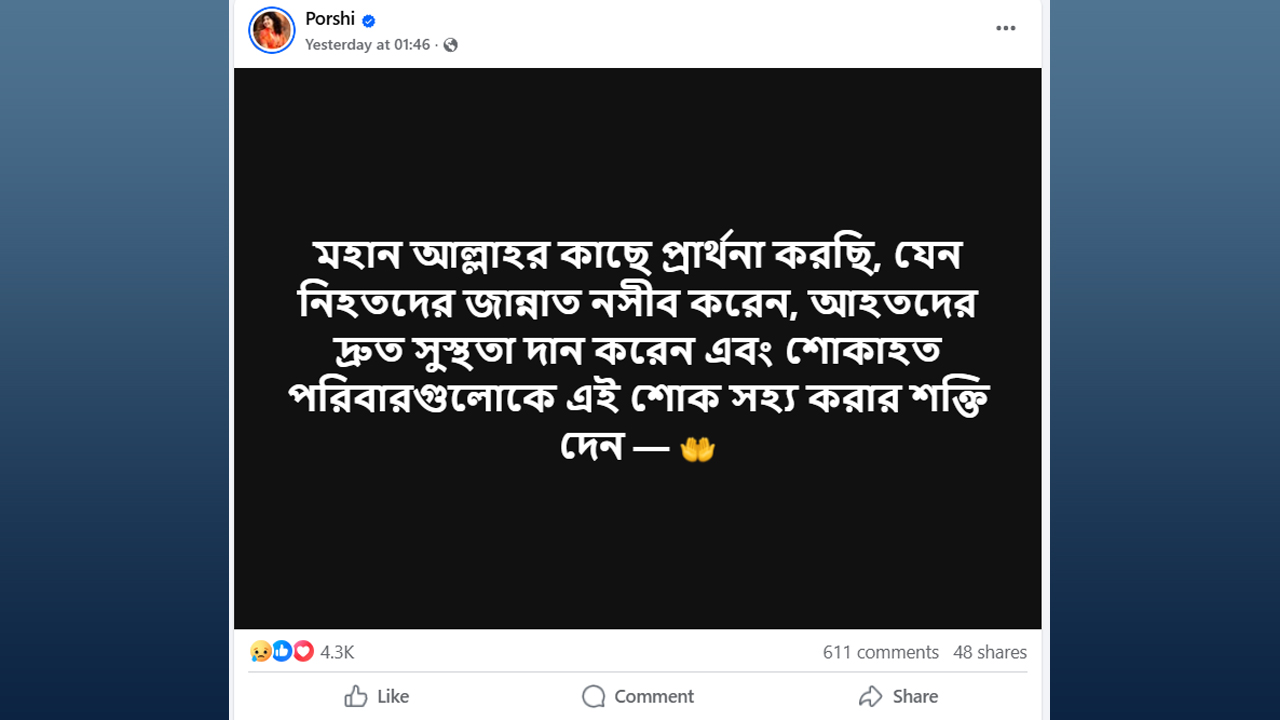Screen dimensions: 1280x720
Task: View the 48 shares list
Action: click(990, 652)
